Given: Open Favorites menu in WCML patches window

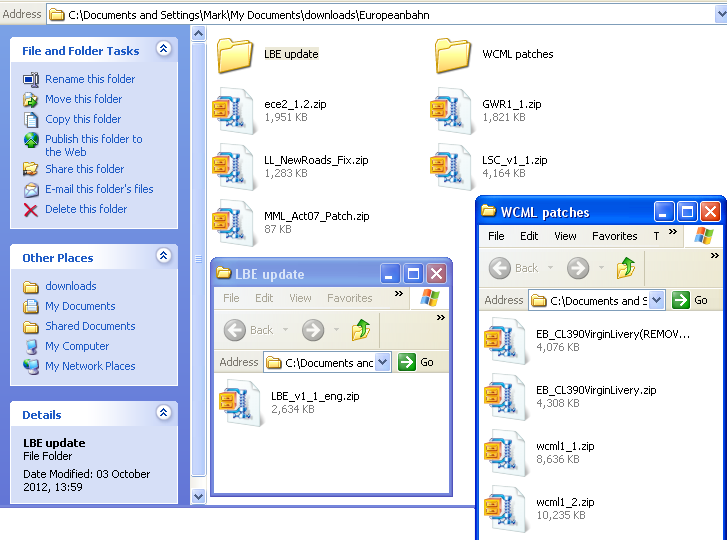Looking at the screenshot, I should [615, 236].
